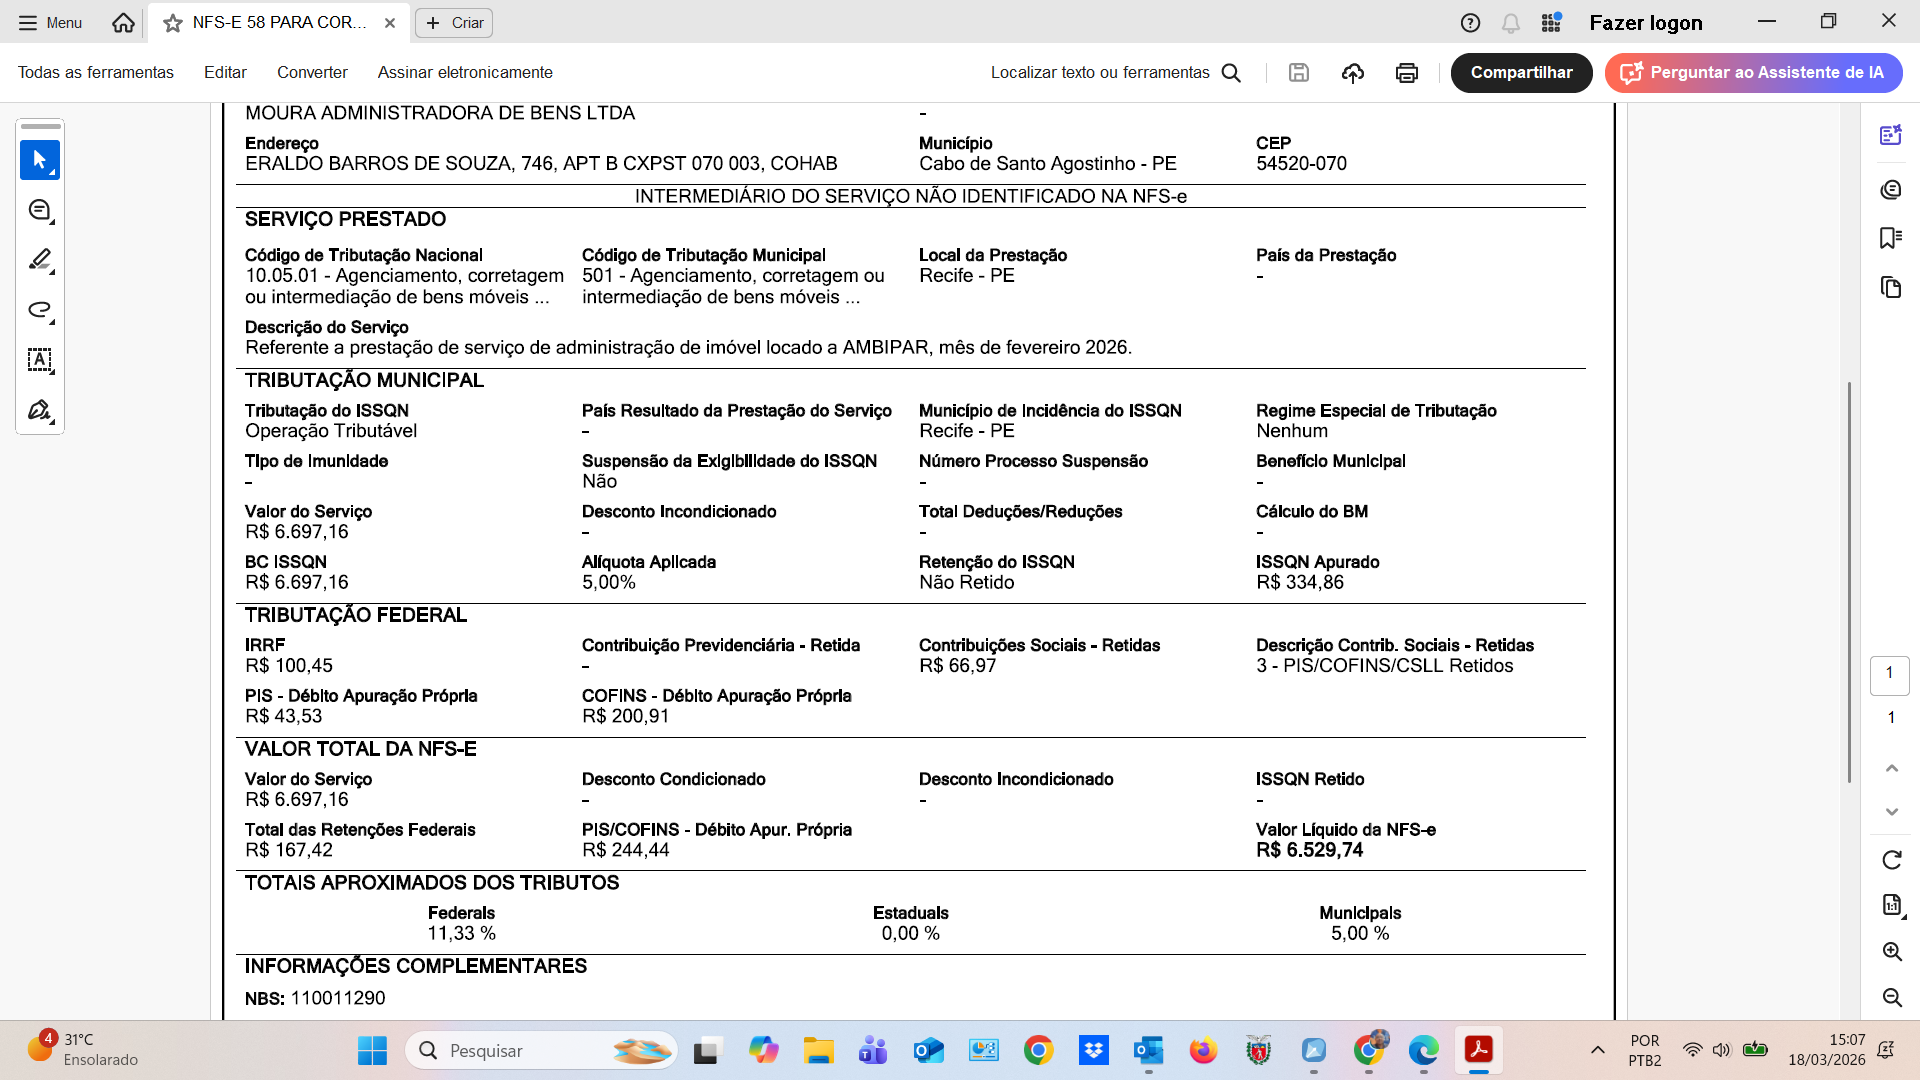
Task: Choose the text box select tool
Action: point(40,360)
